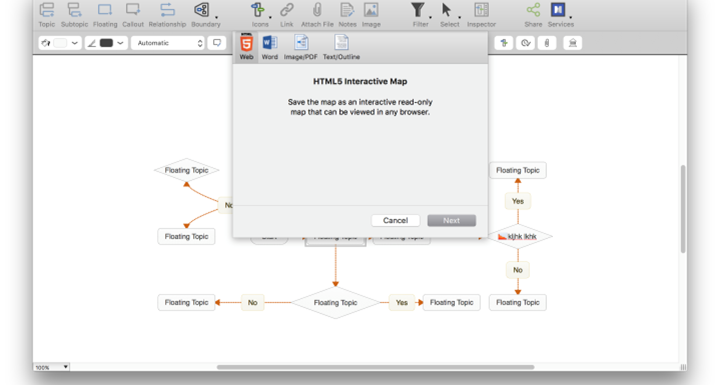Select the Image/PDF export tab

click(x=300, y=48)
